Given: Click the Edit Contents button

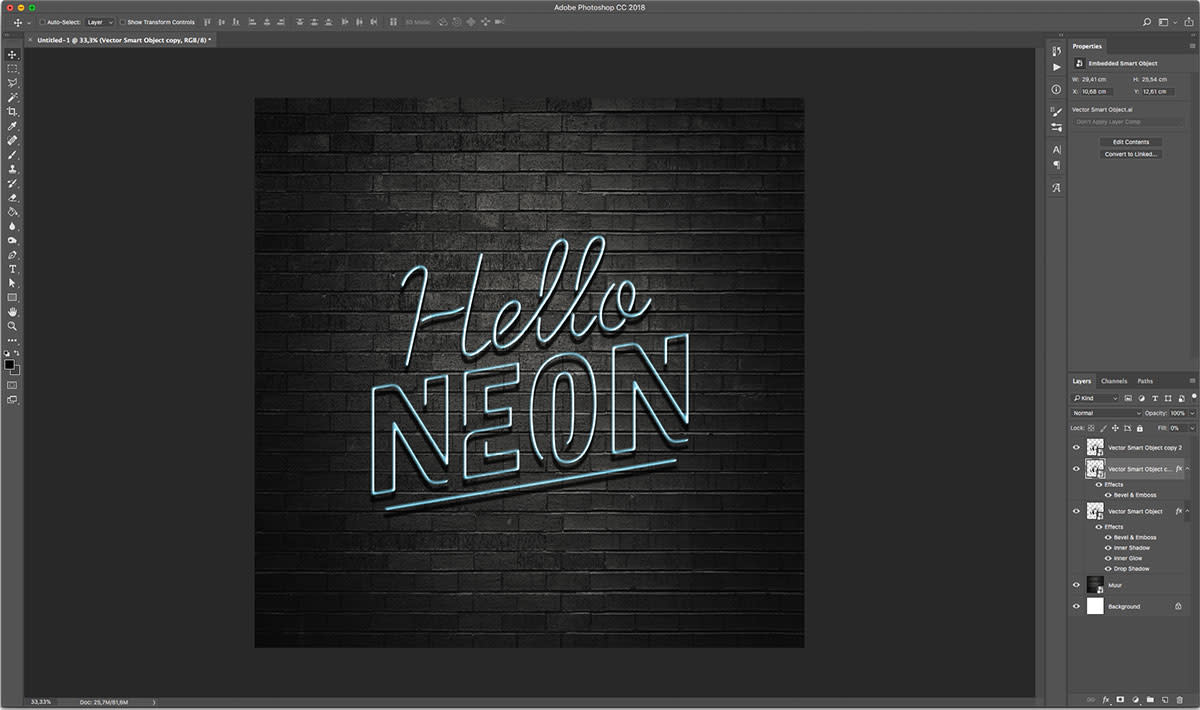Looking at the screenshot, I should 1131,142.
